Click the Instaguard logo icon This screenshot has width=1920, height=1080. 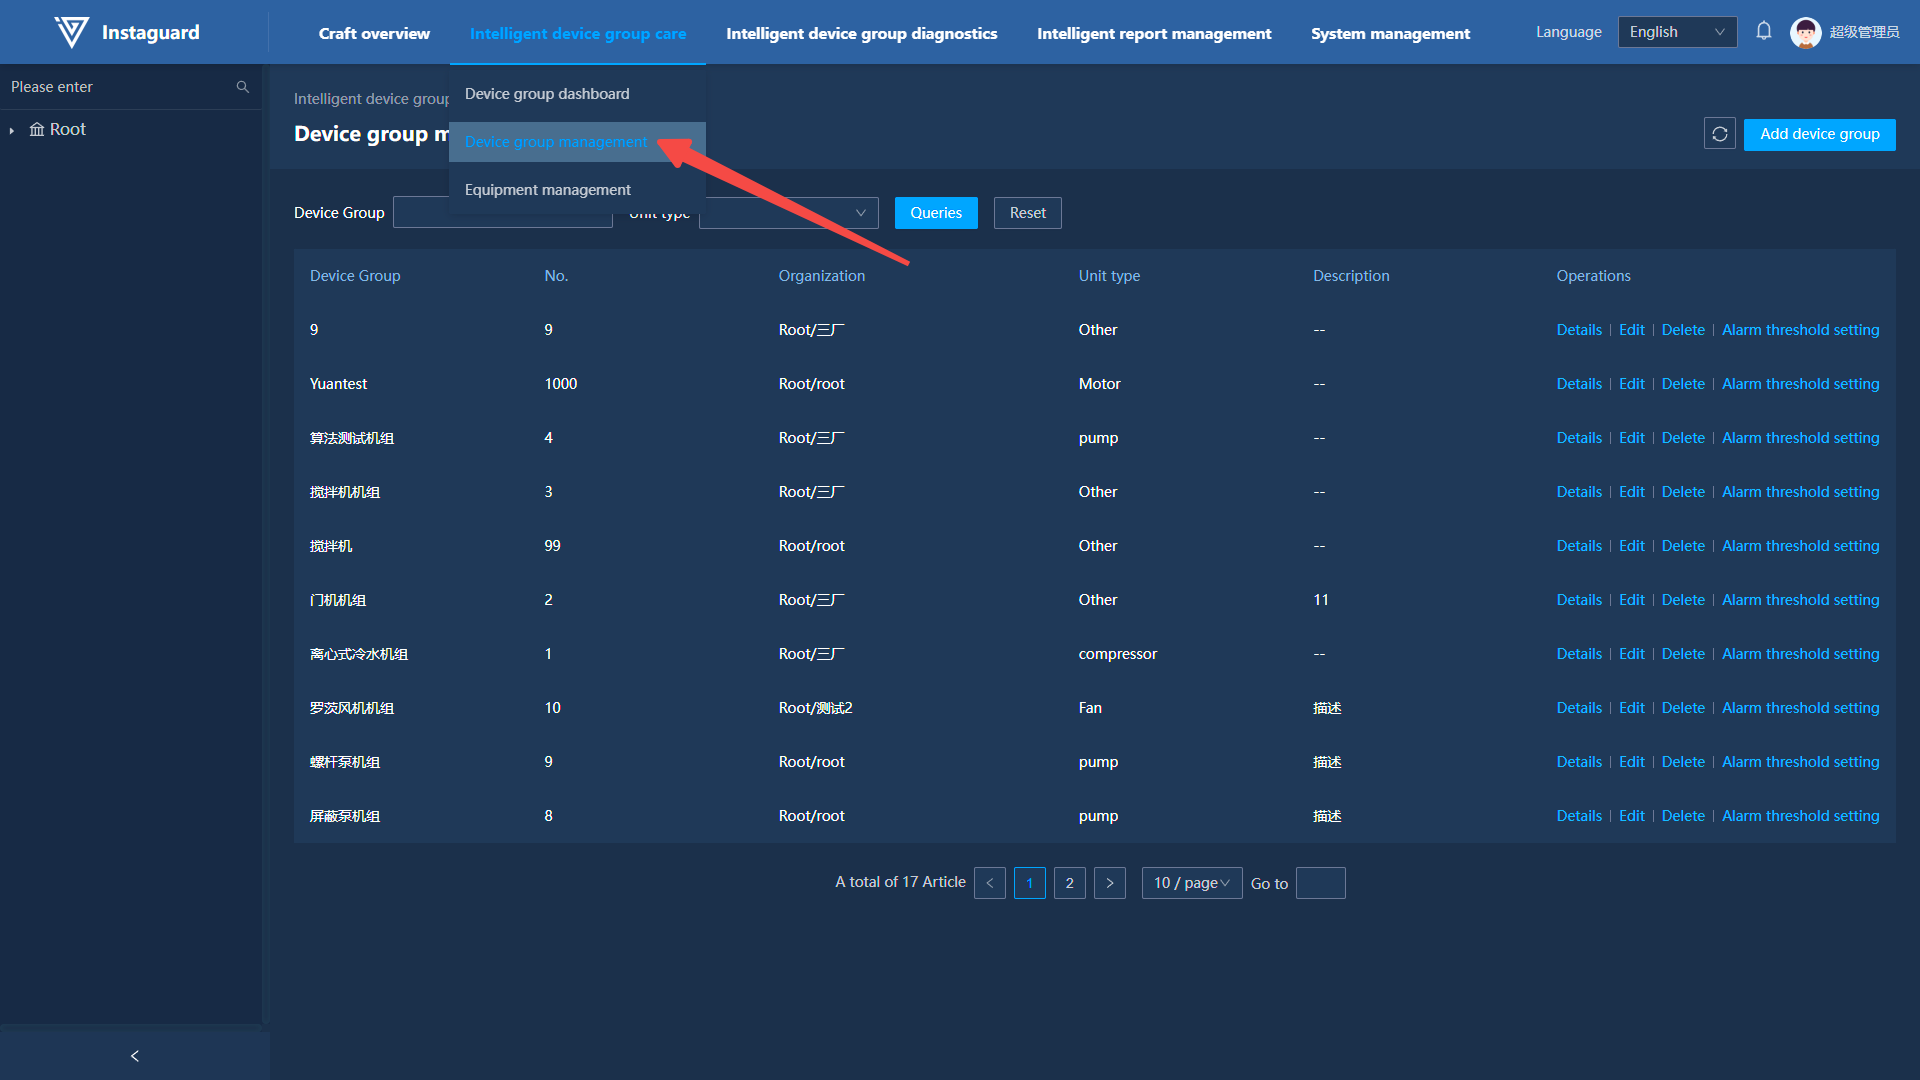click(x=71, y=32)
